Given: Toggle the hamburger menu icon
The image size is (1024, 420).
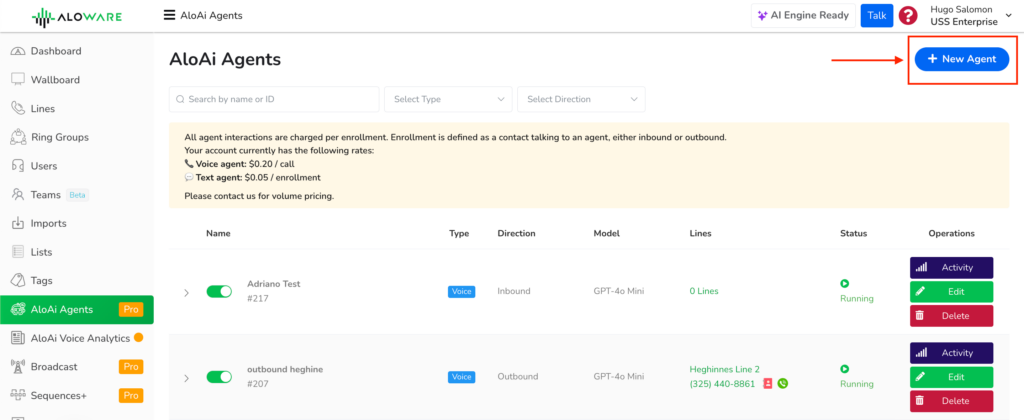Looking at the screenshot, I should click(x=169, y=15).
